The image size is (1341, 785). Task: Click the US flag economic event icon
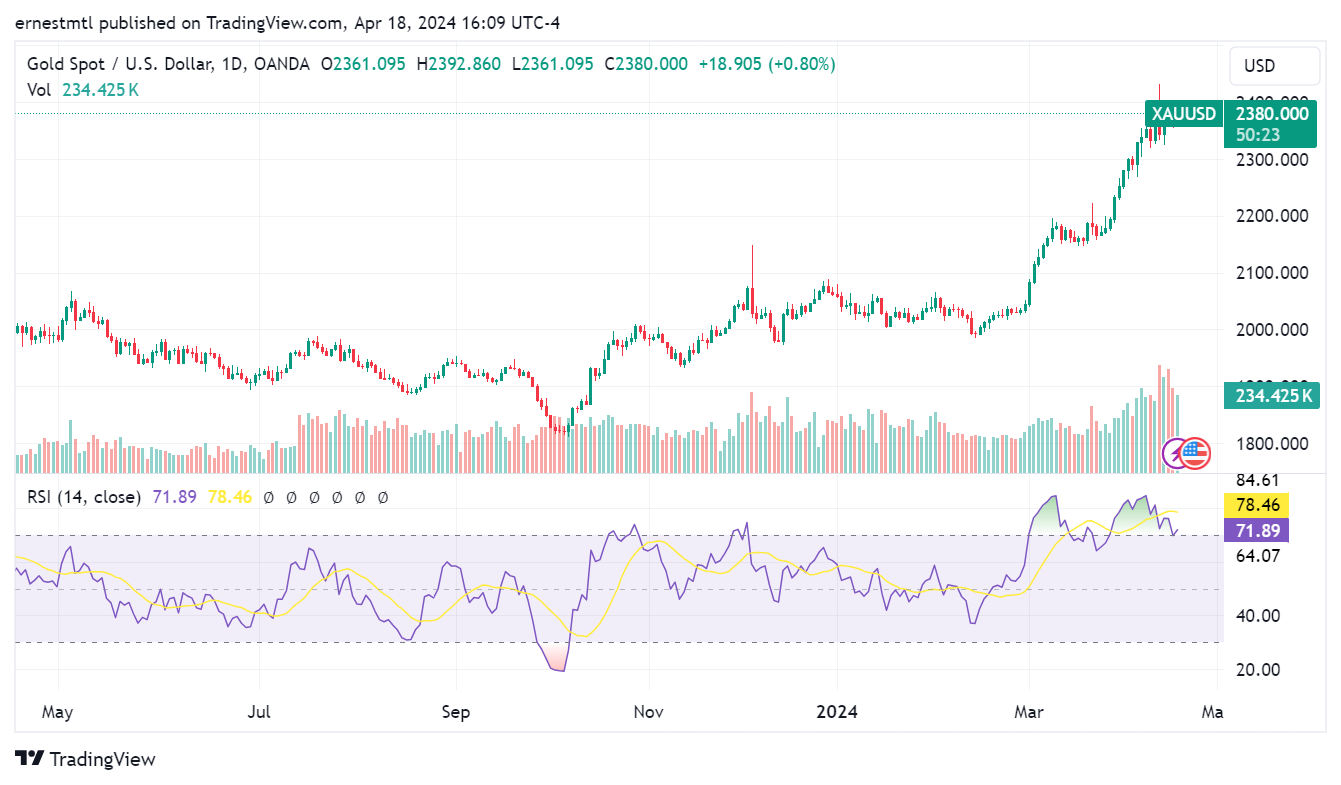pos(1195,454)
